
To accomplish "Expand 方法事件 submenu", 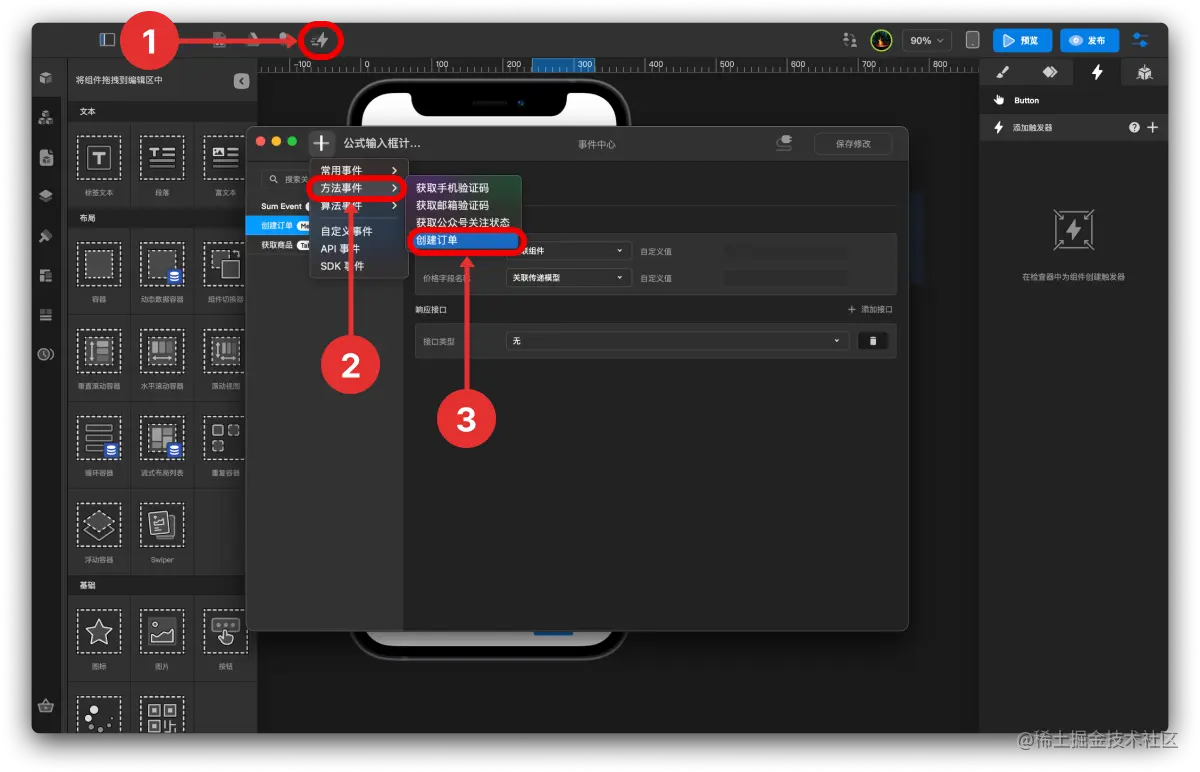I will 359,188.
